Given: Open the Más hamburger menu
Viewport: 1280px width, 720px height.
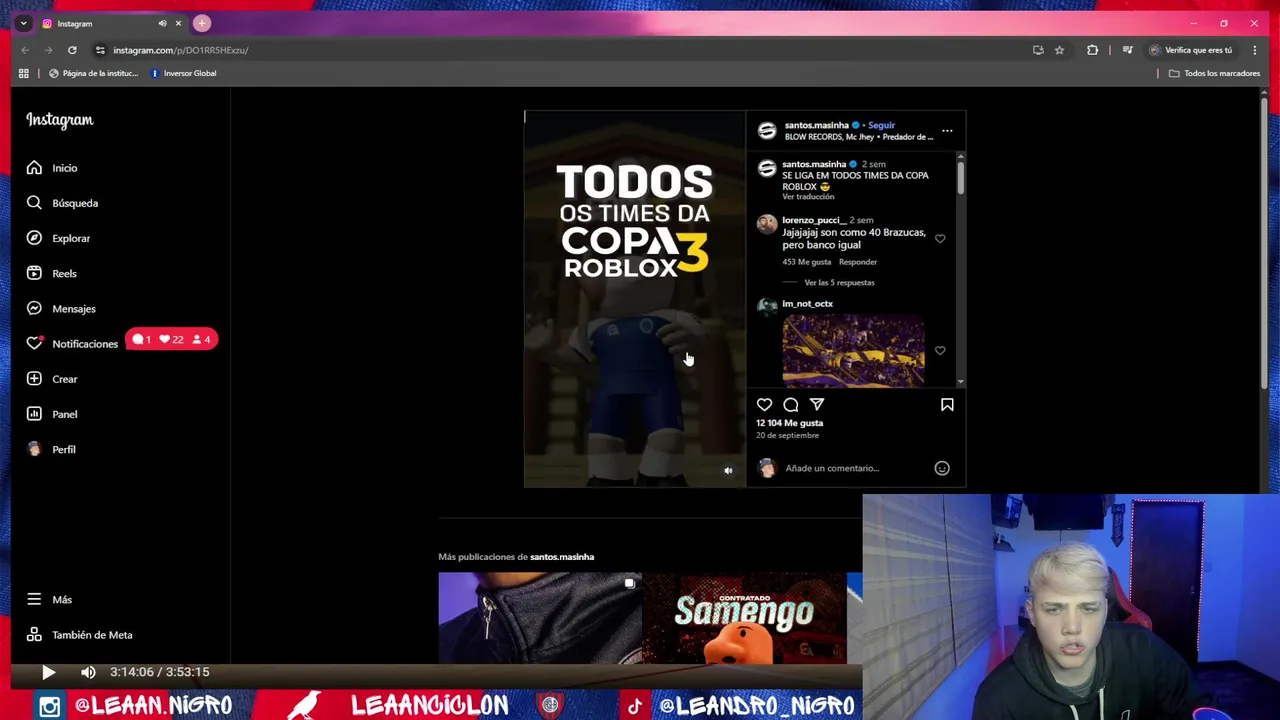Looking at the screenshot, I should (x=34, y=599).
